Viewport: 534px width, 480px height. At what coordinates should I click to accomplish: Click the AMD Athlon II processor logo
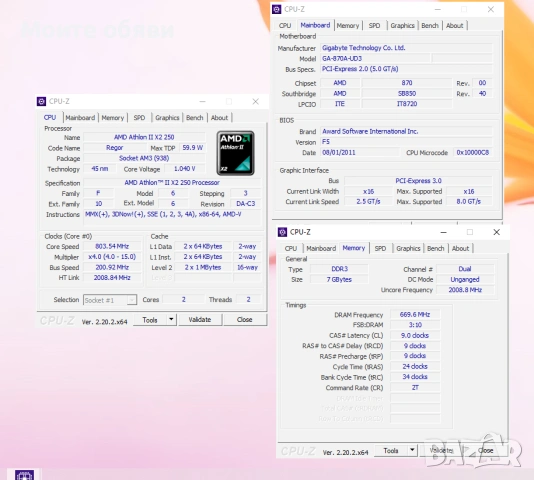(x=235, y=153)
